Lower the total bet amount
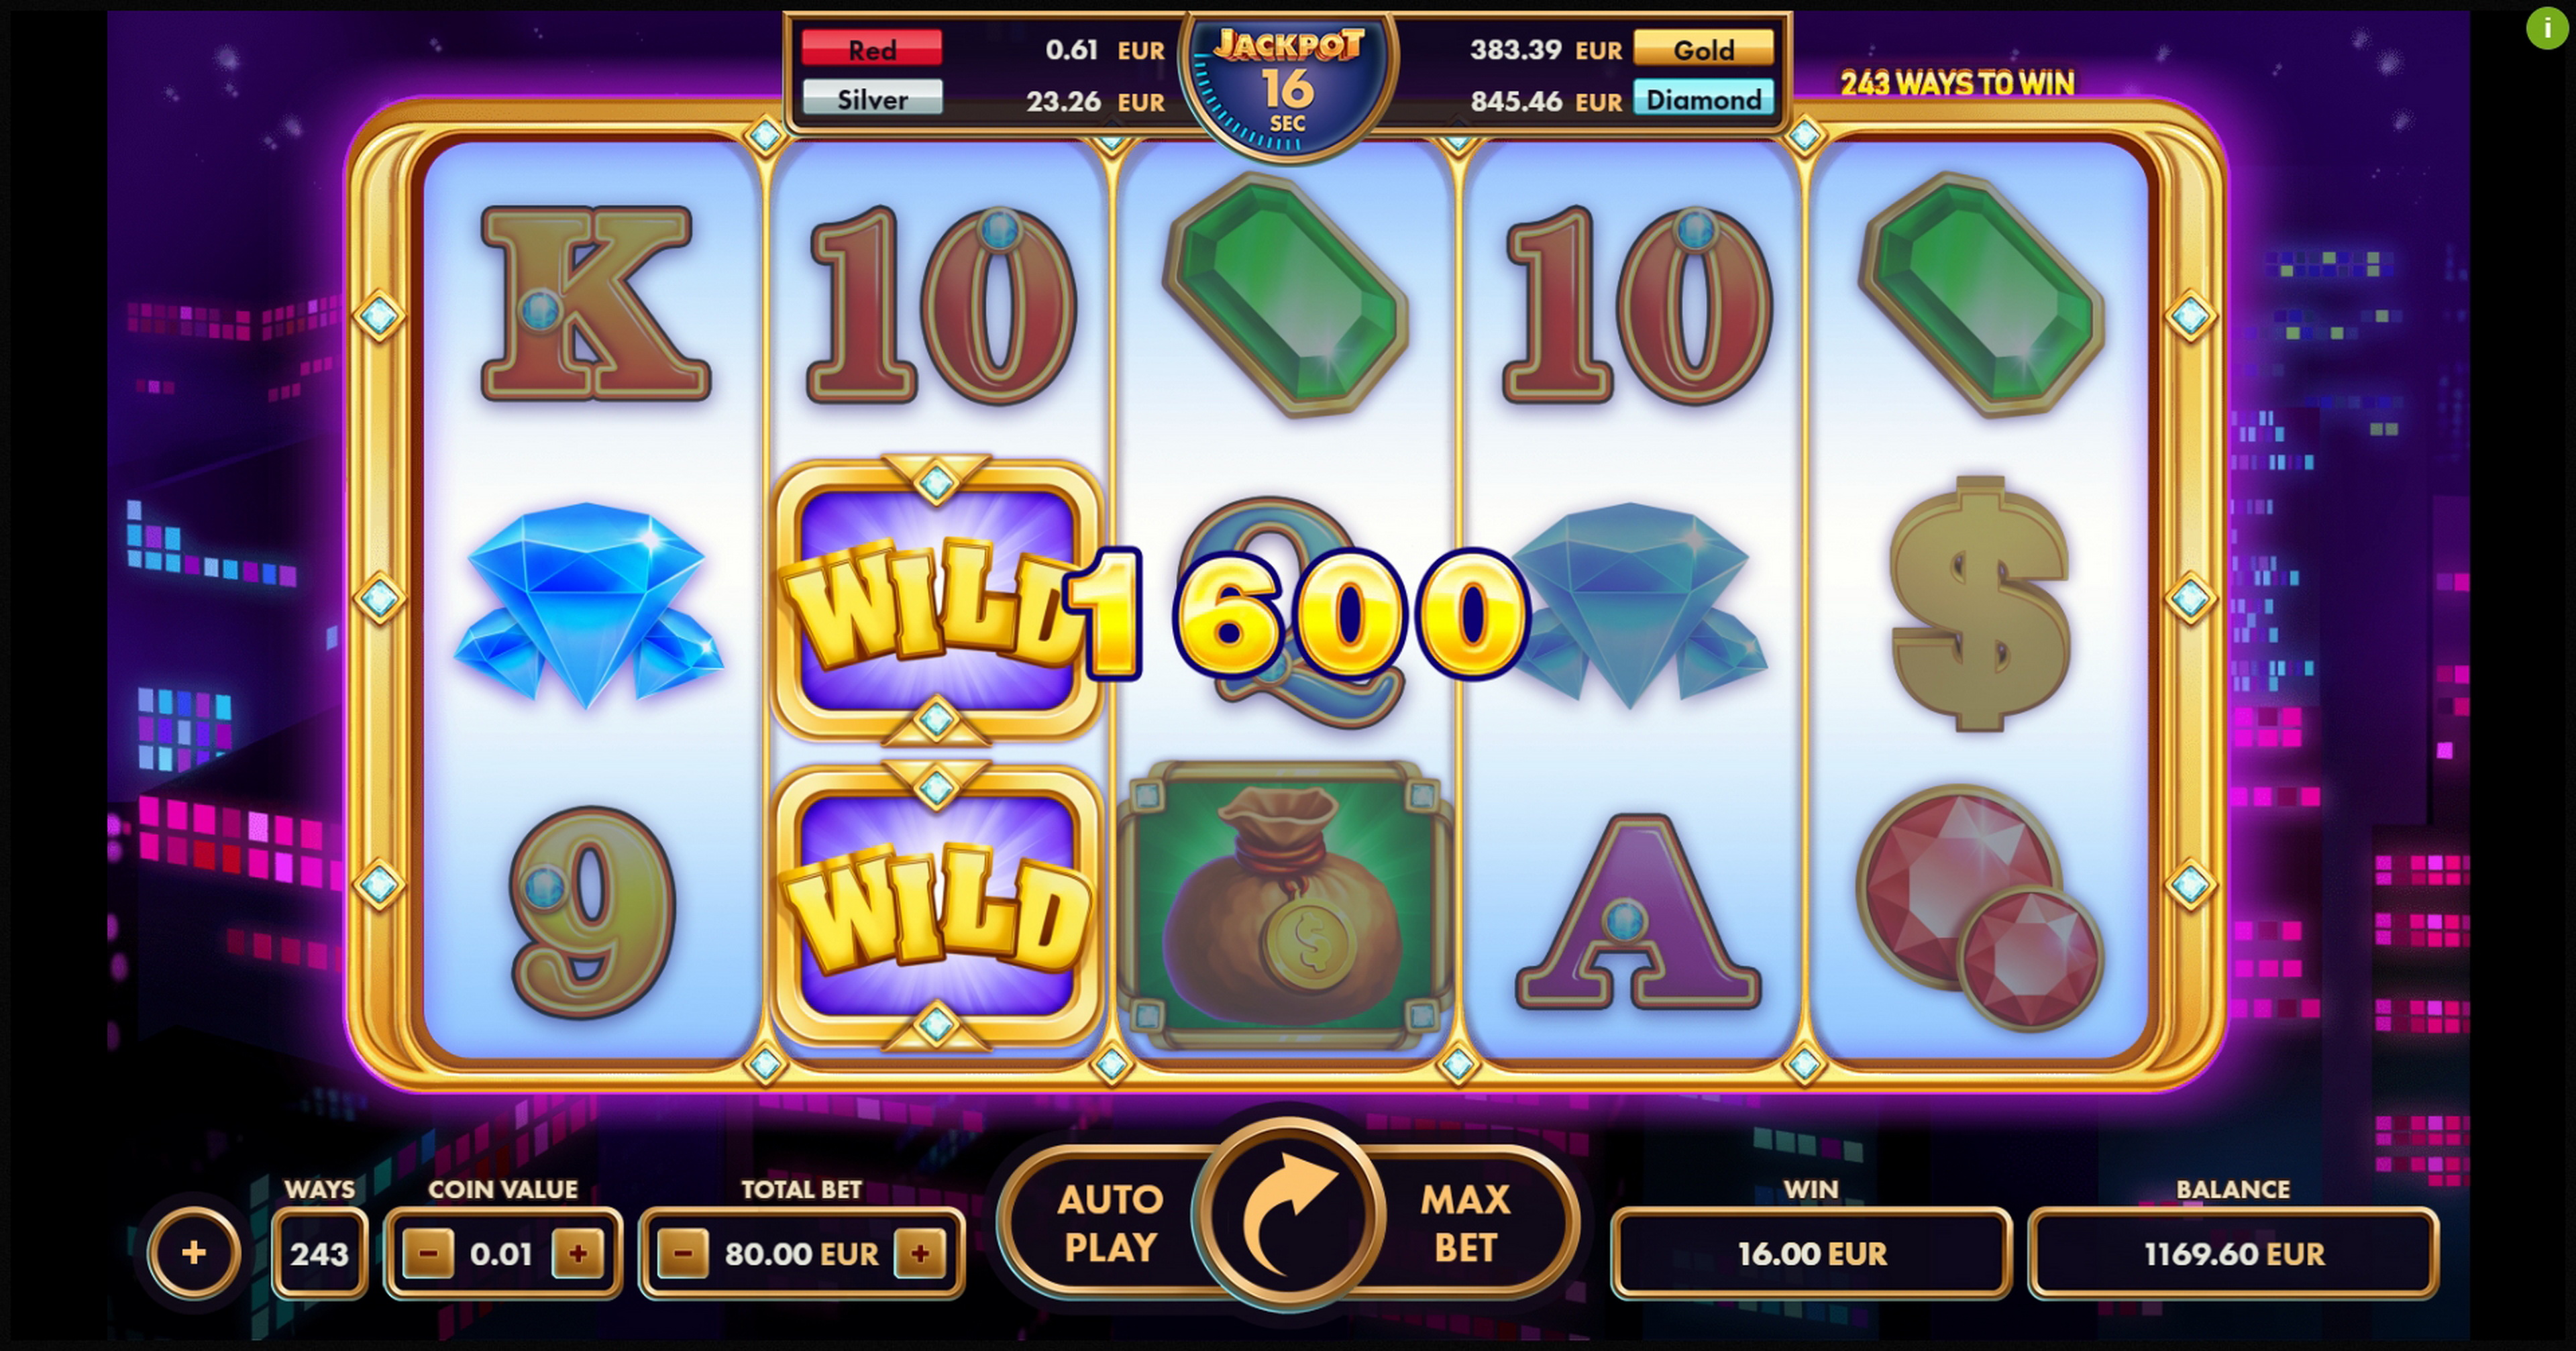2576x1351 pixels. tap(683, 1253)
